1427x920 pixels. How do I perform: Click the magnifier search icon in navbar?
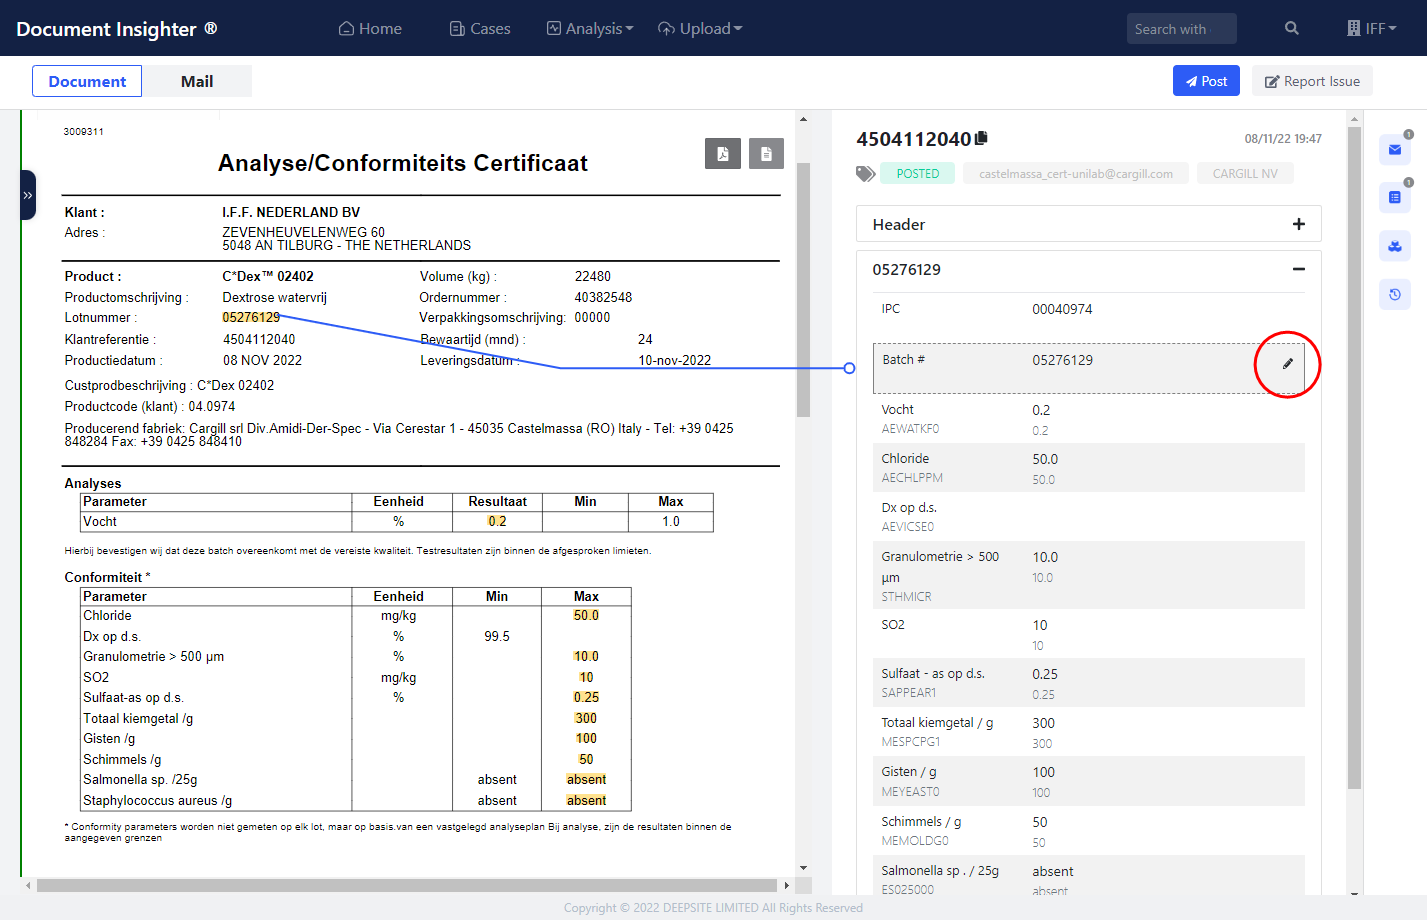1292,29
